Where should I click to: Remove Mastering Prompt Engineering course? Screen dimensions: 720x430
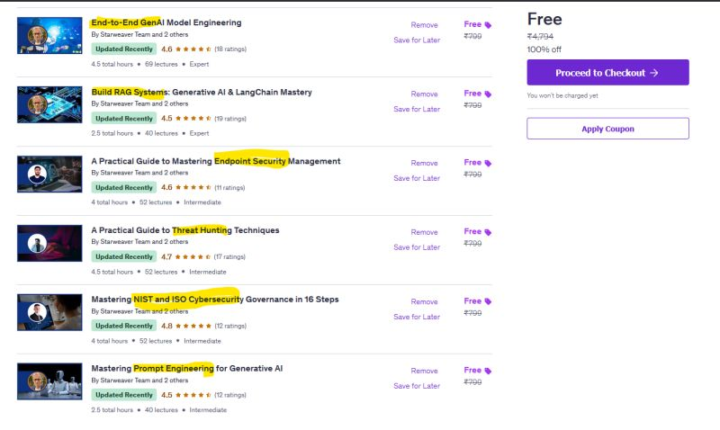(x=424, y=371)
